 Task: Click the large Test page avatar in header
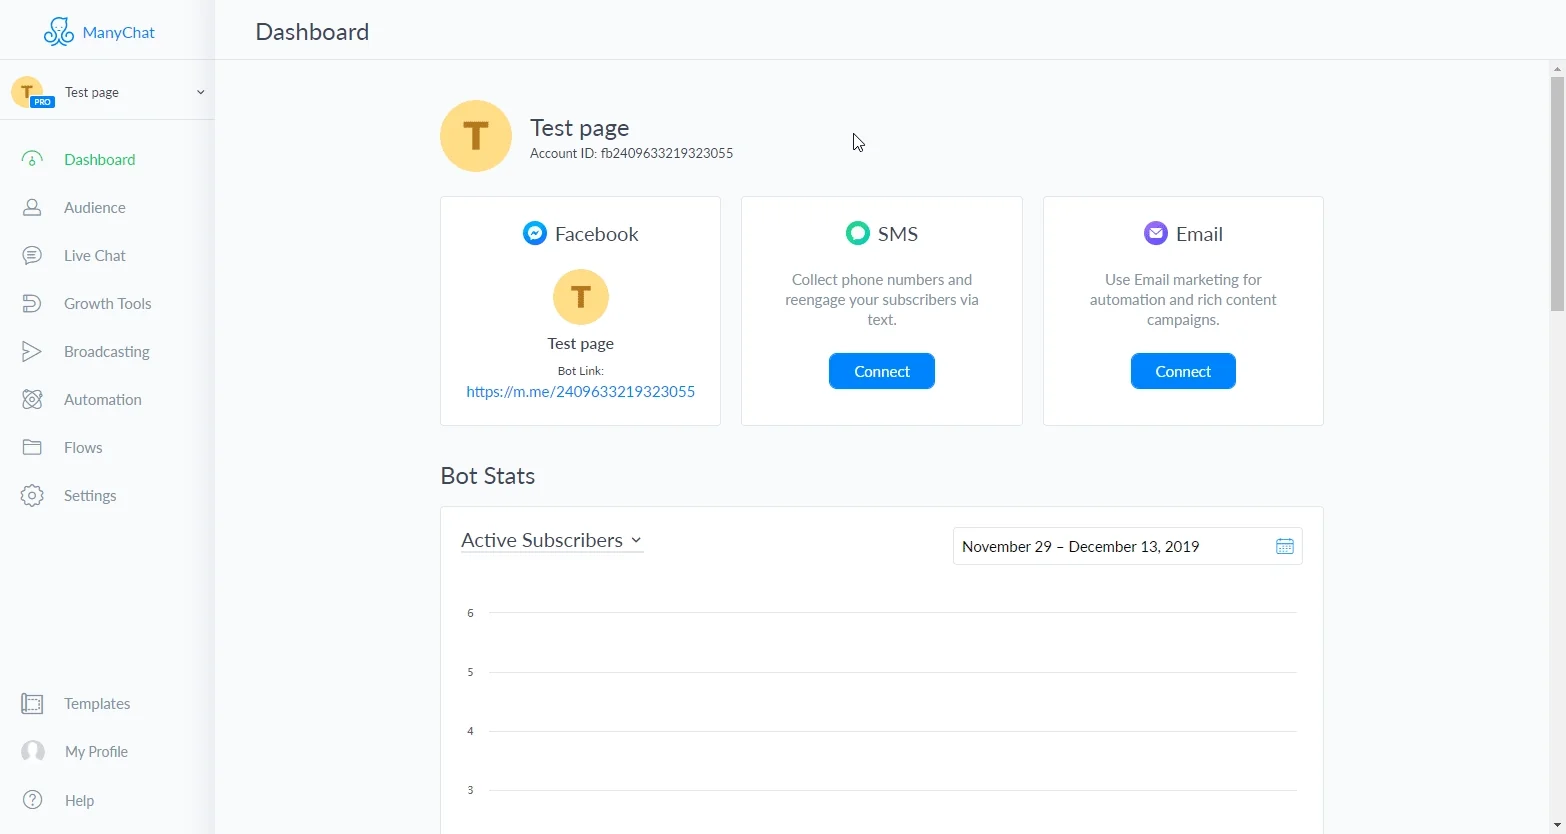click(x=476, y=136)
